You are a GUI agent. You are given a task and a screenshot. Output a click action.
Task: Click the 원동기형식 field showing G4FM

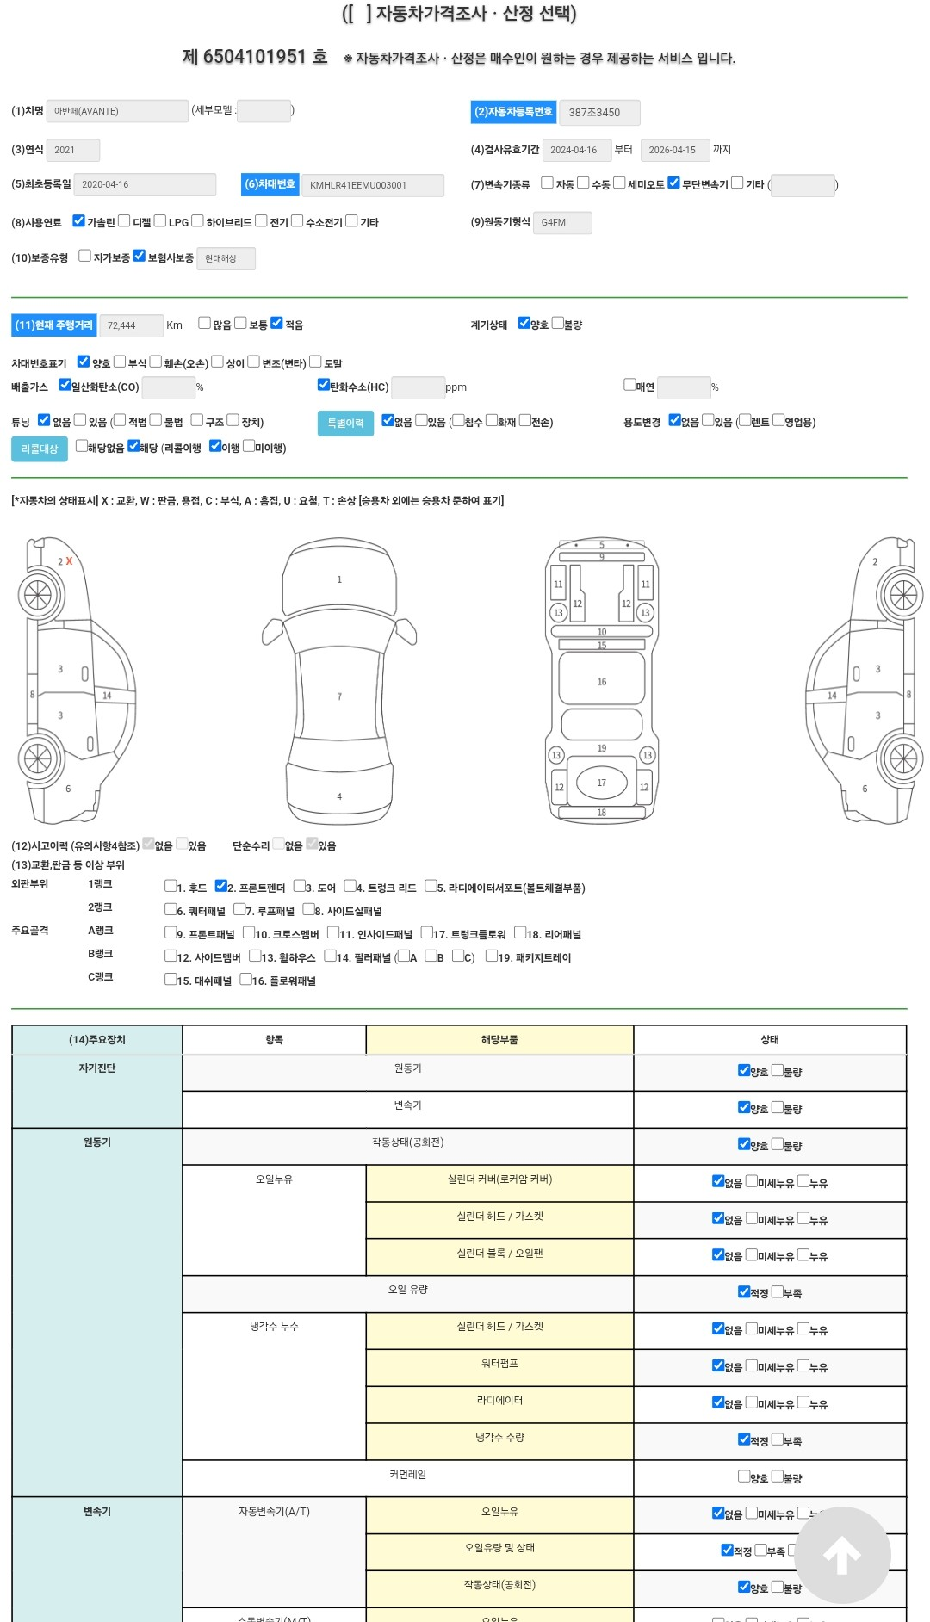pyautogui.click(x=562, y=222)
